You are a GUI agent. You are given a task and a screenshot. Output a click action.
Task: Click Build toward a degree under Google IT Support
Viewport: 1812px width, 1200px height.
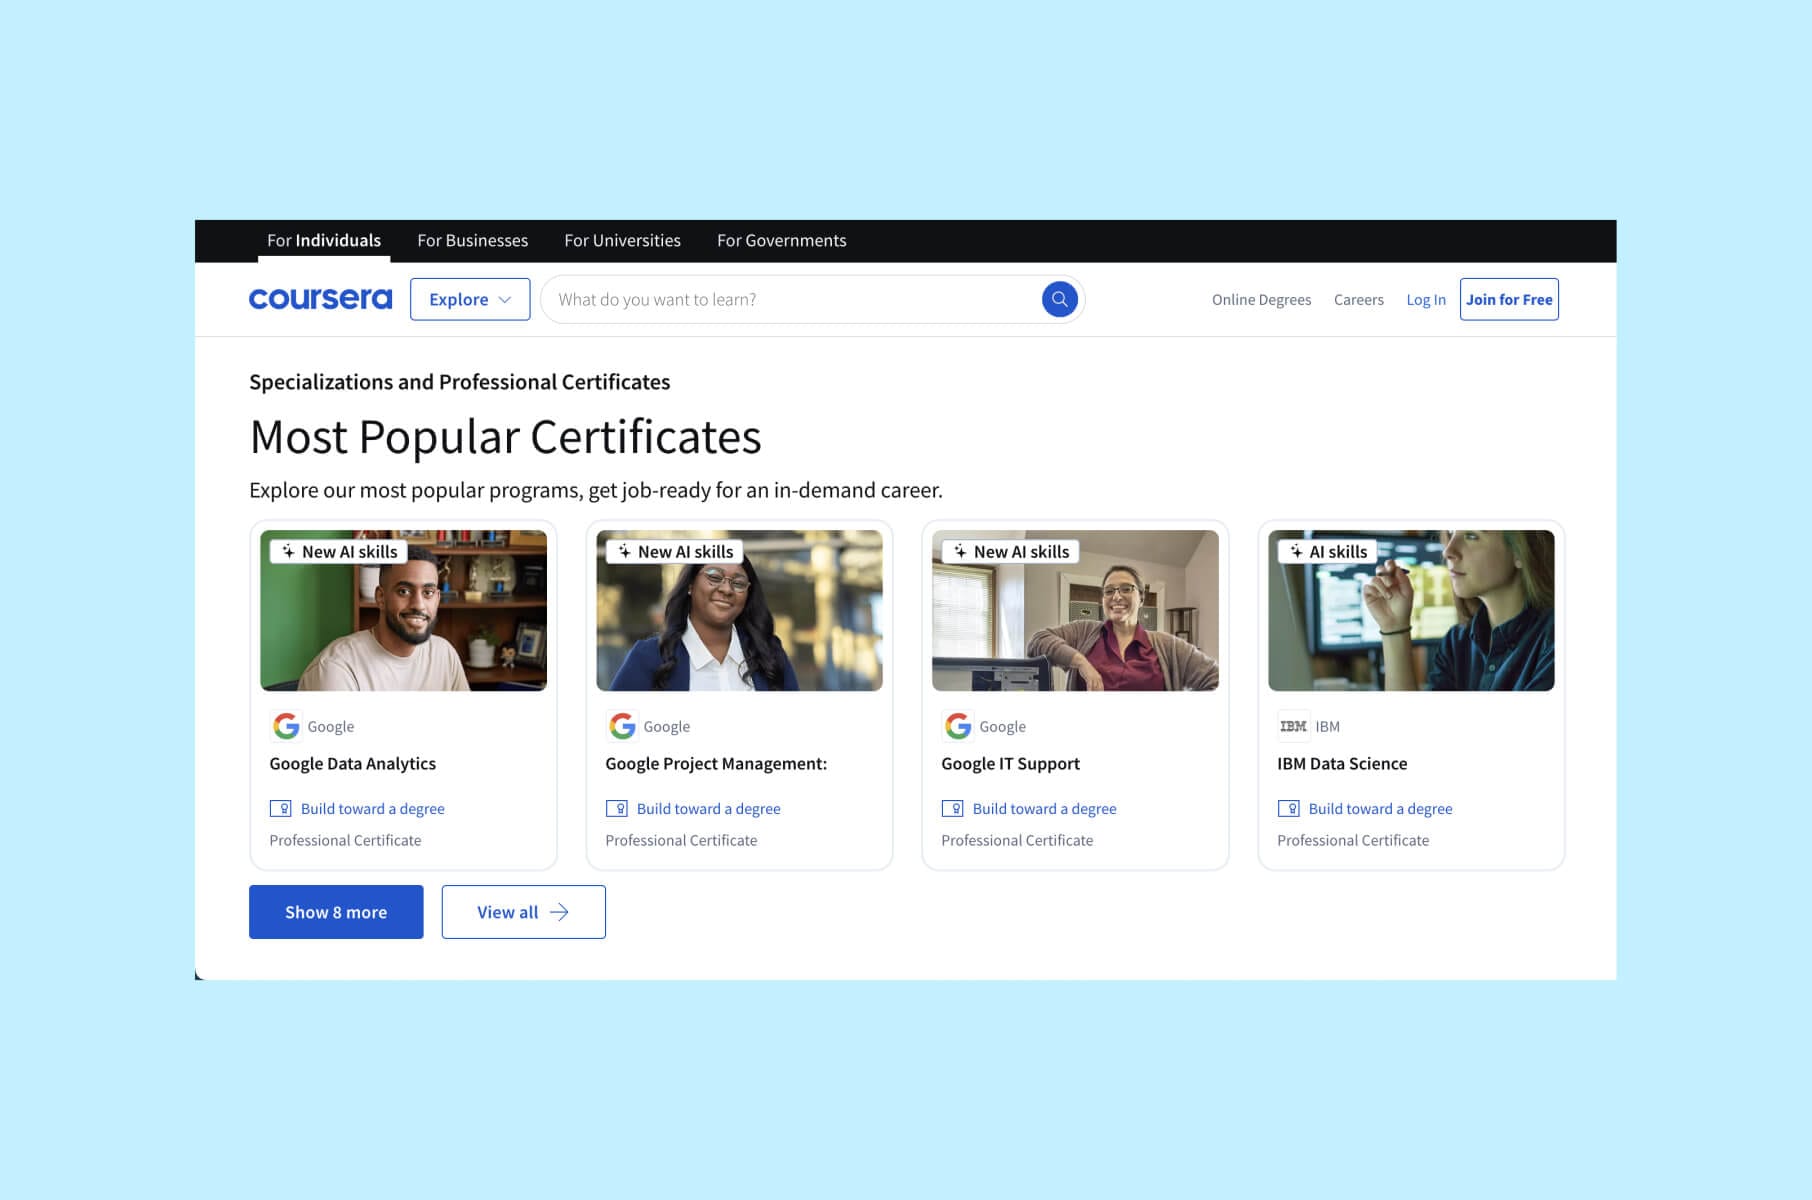[1045, 809]
